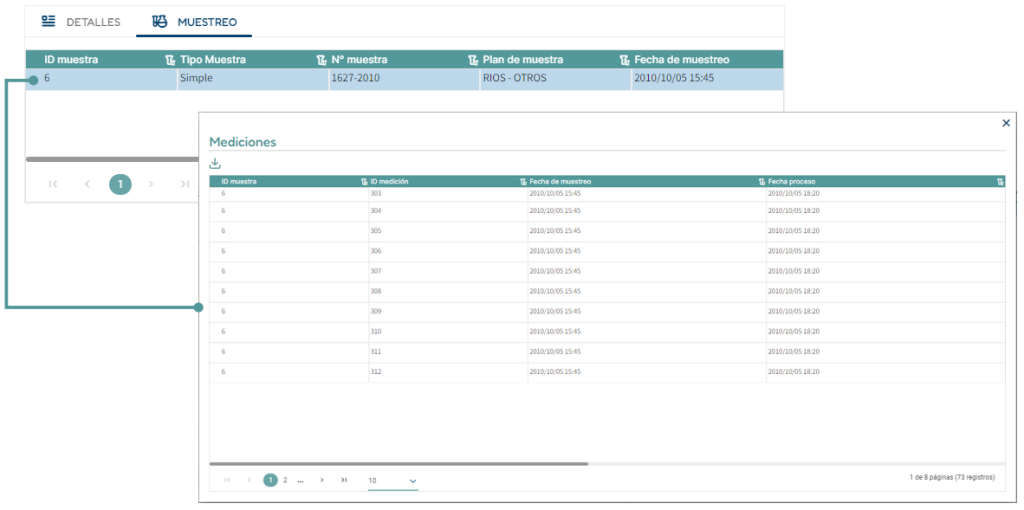Click page 1 in the sample table pager
The image size is (1024, 510).
tap(120, 184)
